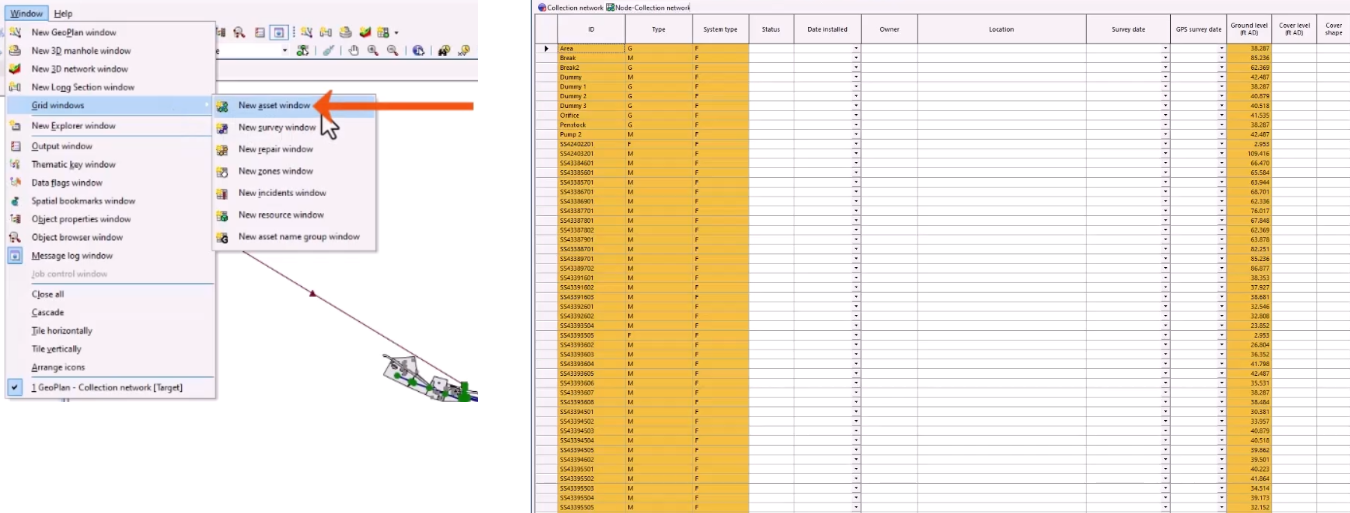
Task: Click the Owner column header
Action: 889,29
